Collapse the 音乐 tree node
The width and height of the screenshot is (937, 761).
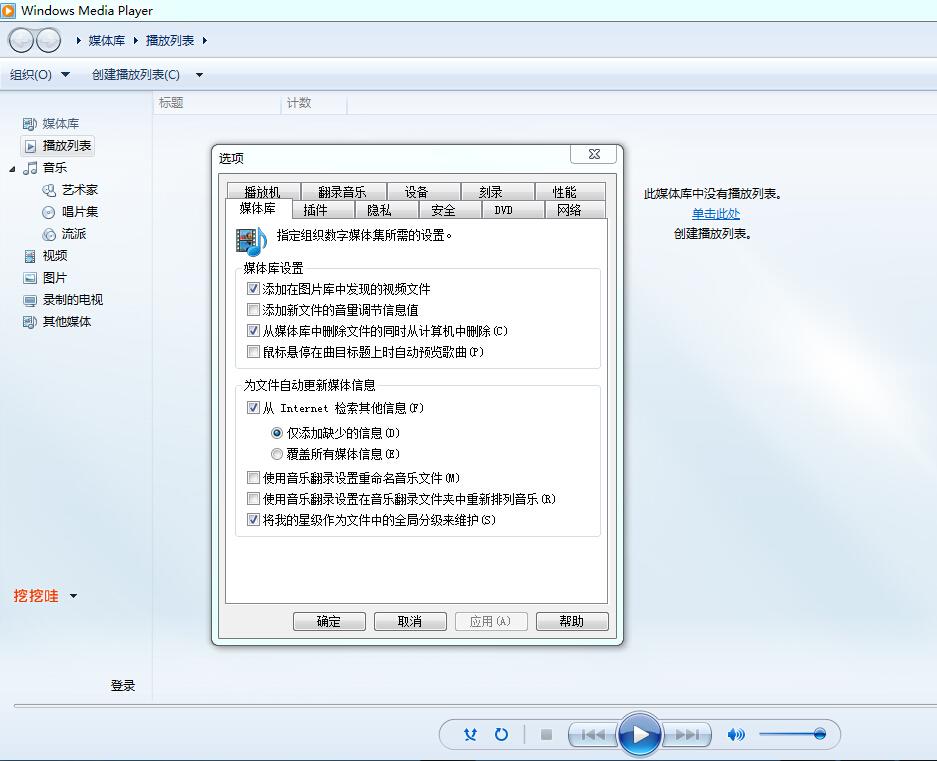pyautogui.click(x=13, y=169)
